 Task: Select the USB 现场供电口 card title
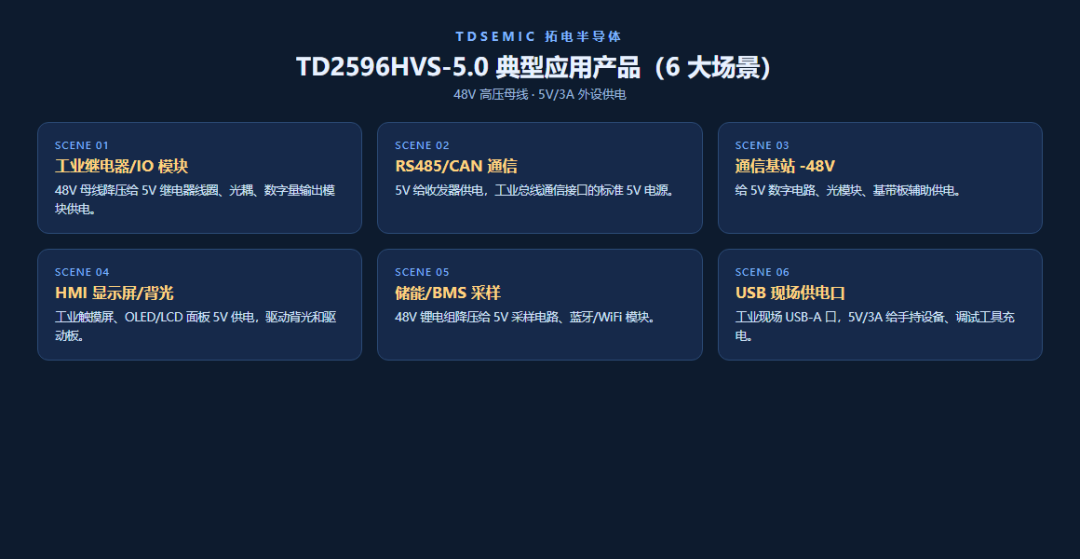(x=790, y=293)
